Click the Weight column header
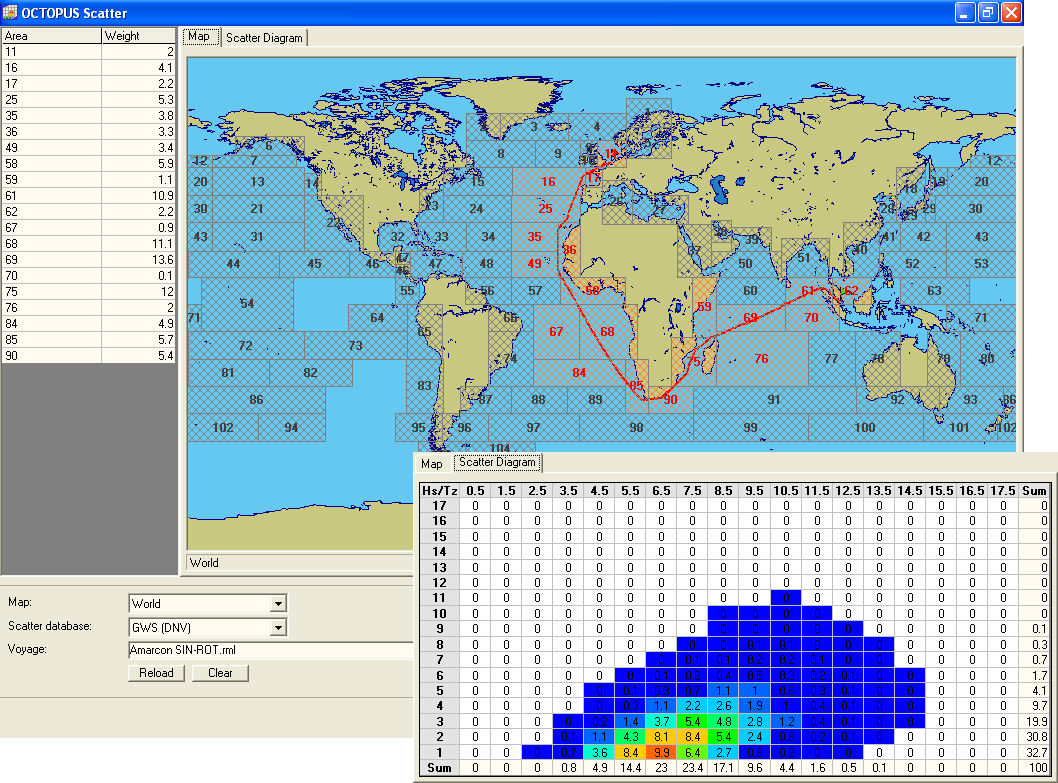The height and width of the screenshot is (783, 1058). click(139, 36)
